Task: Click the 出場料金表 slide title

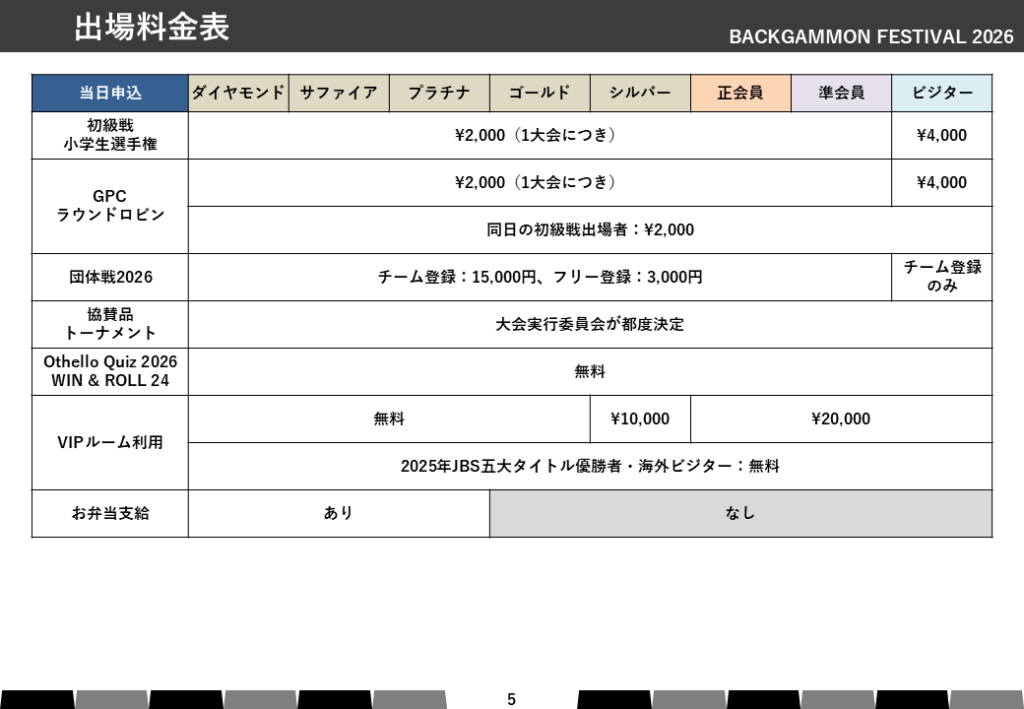Action: click(152, 28)
